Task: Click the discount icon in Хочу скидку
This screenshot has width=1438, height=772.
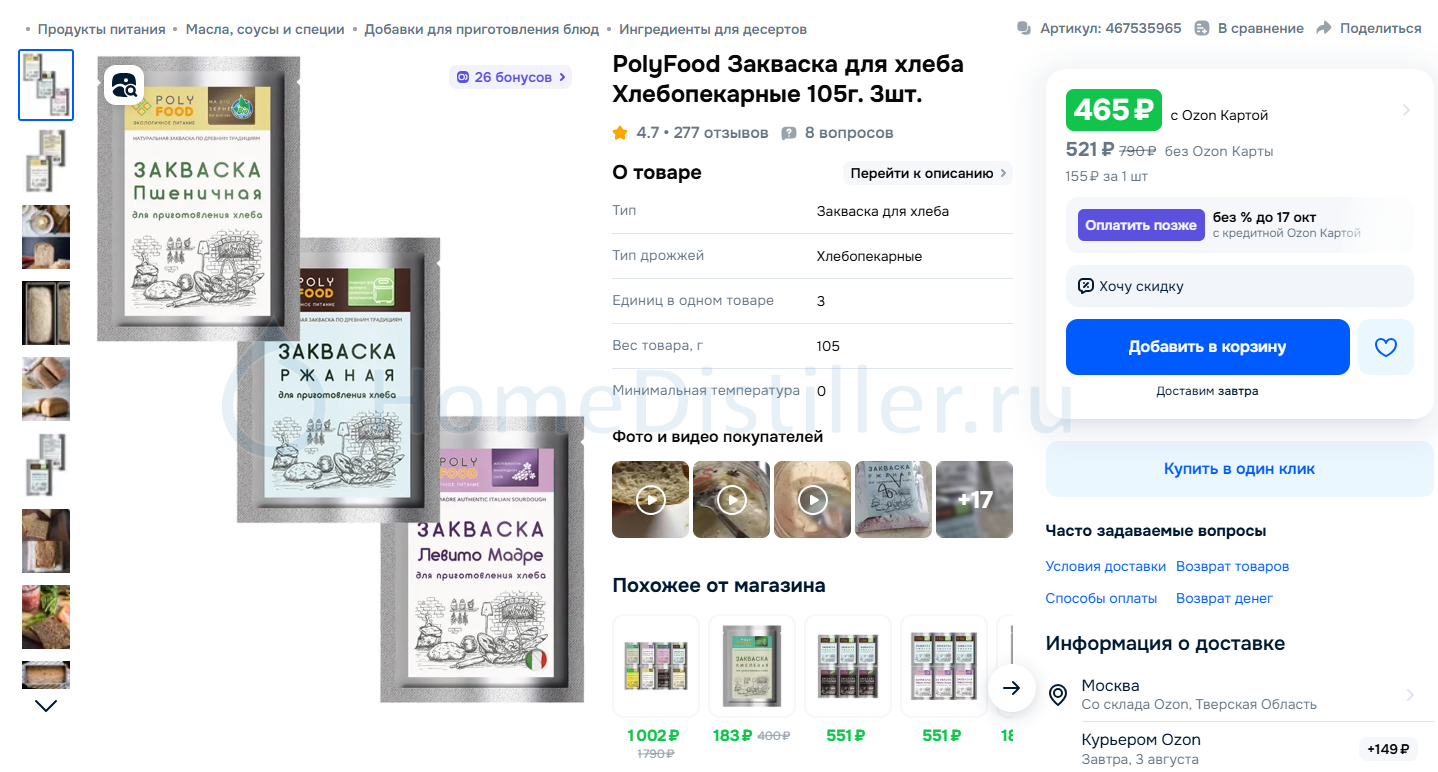Action: tap(1086, 286)
